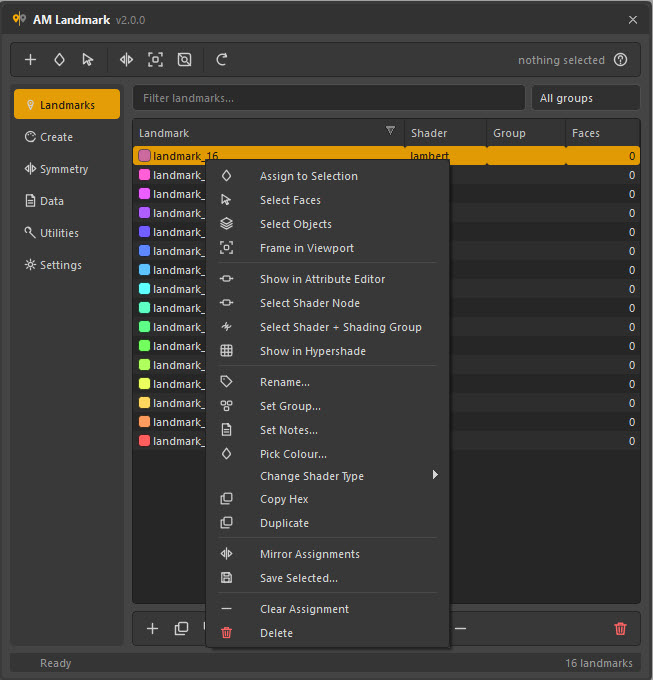The image size is (653, 680).
Task: Close the AM Landmark window
Action: click(633, 20)
